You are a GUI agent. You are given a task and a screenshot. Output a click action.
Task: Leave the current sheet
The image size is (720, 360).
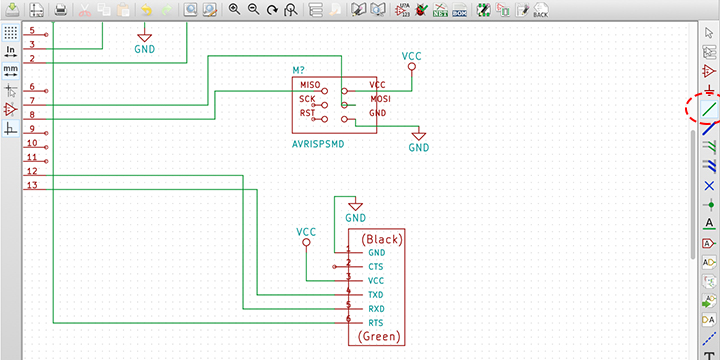coord(334,9)
